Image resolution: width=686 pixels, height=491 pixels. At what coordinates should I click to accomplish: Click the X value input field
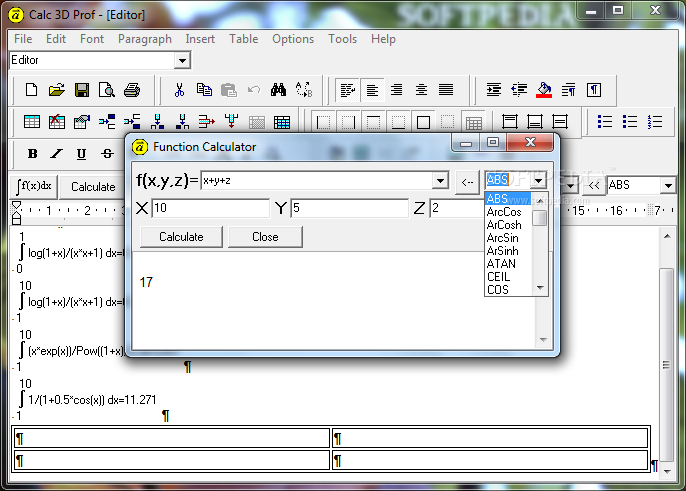210,208
